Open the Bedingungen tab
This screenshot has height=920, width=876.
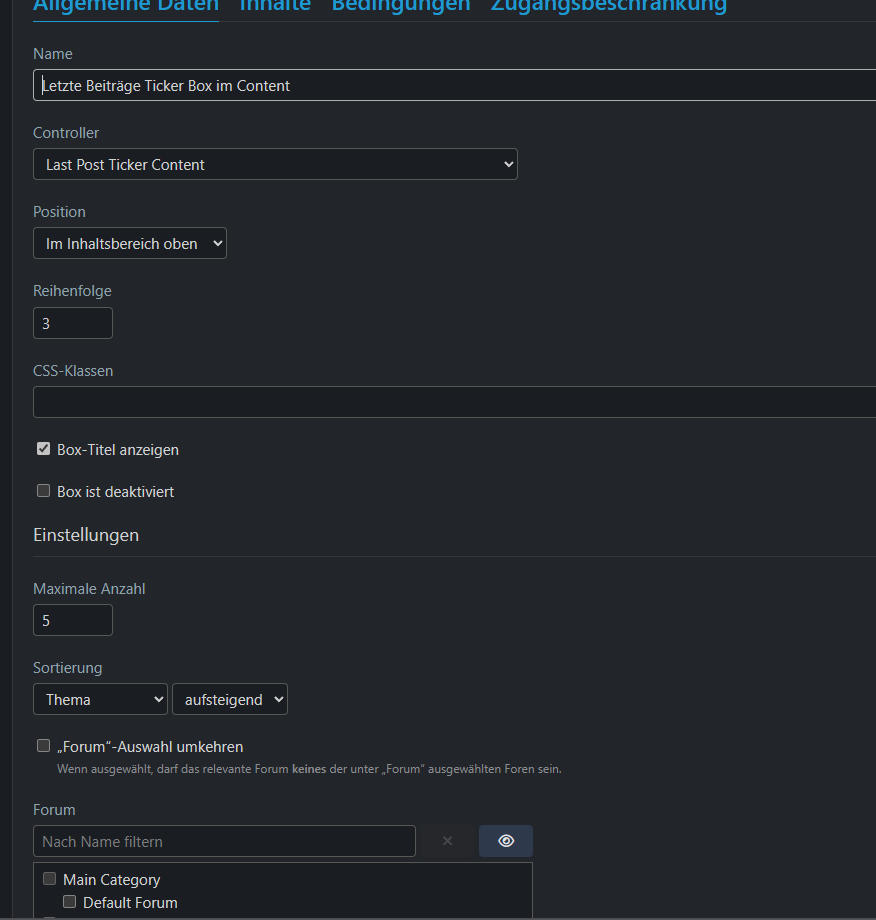400,6
